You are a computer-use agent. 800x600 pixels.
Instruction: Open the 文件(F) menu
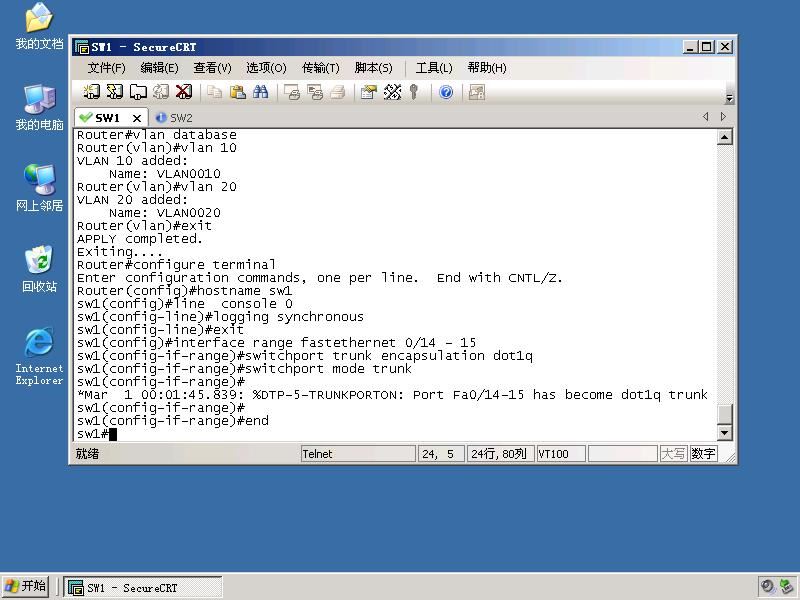106,68
